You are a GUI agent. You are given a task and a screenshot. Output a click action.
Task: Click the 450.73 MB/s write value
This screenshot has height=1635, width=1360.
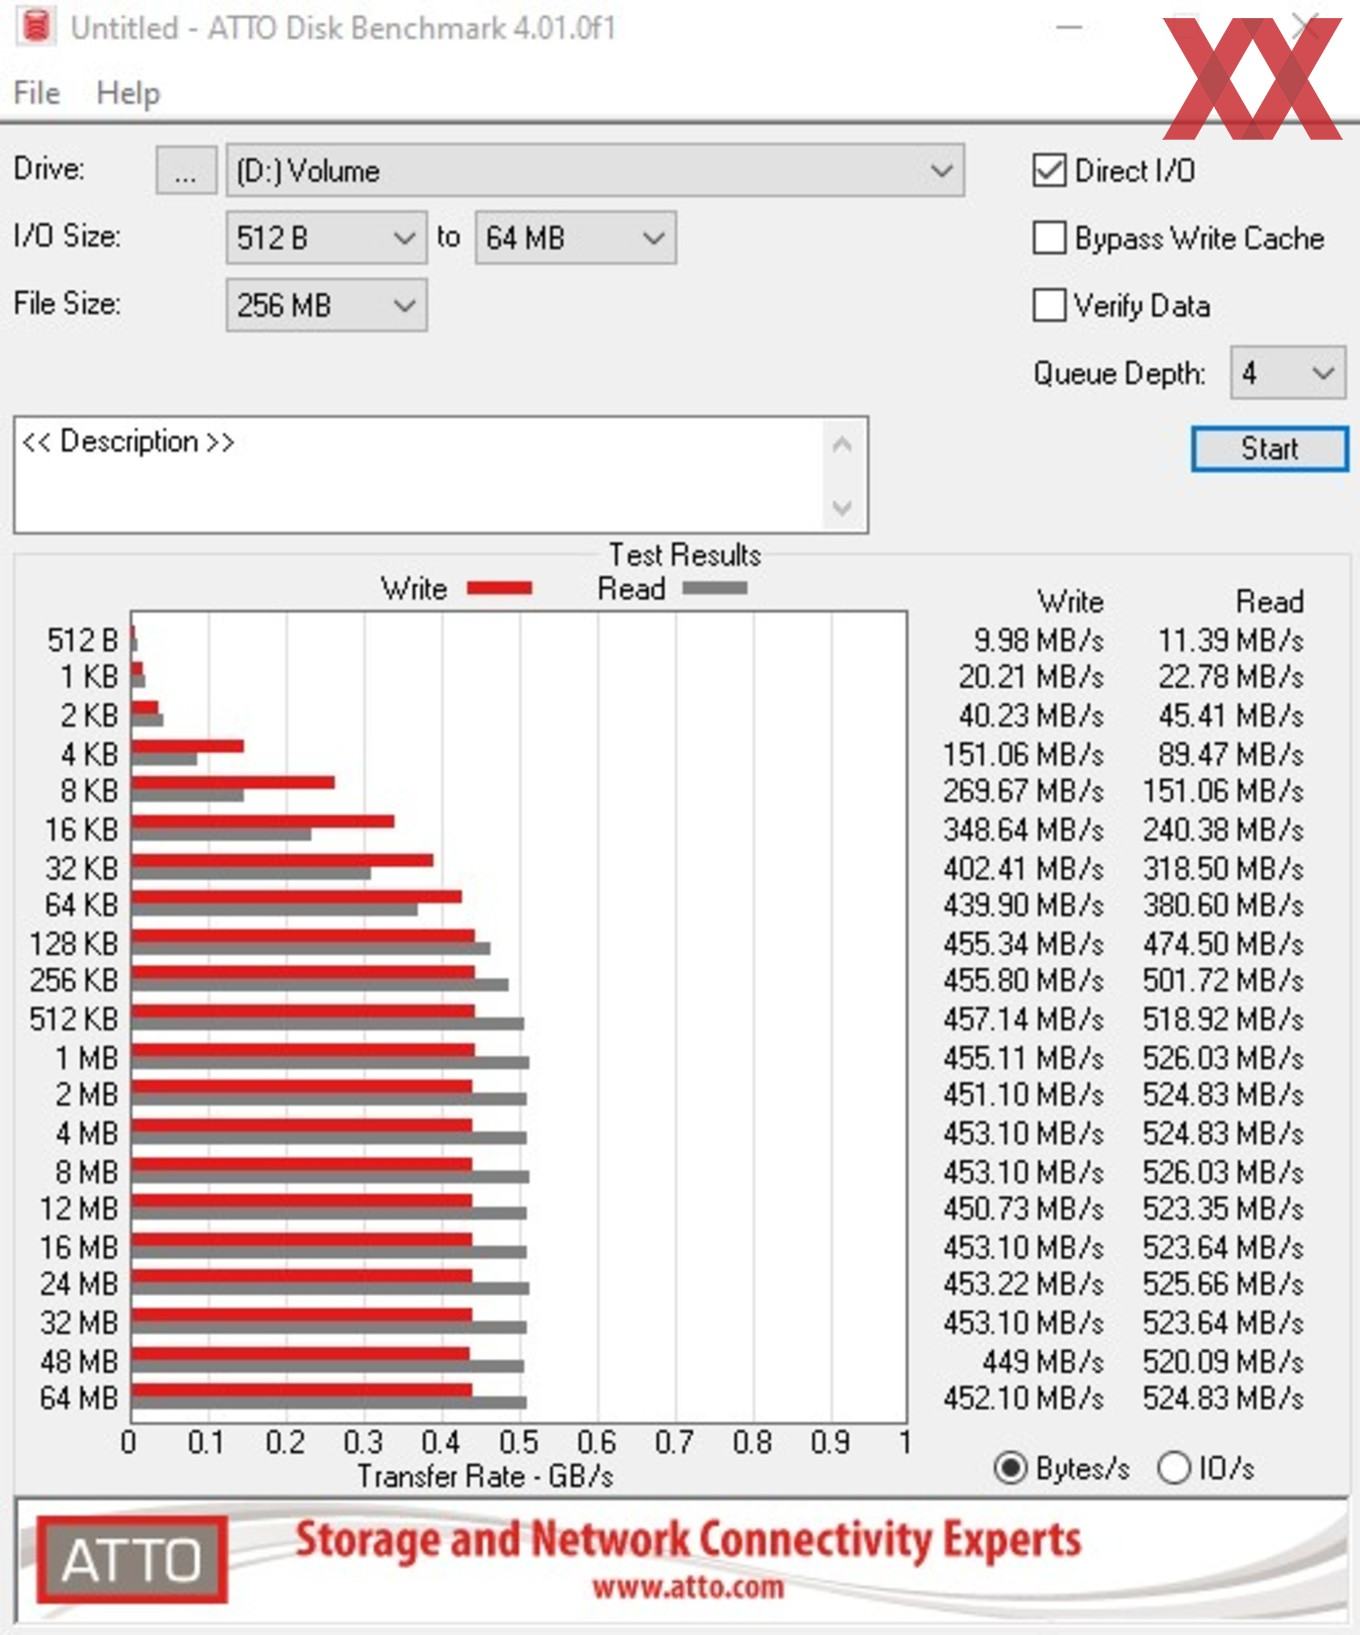tap(1023, 1208)
